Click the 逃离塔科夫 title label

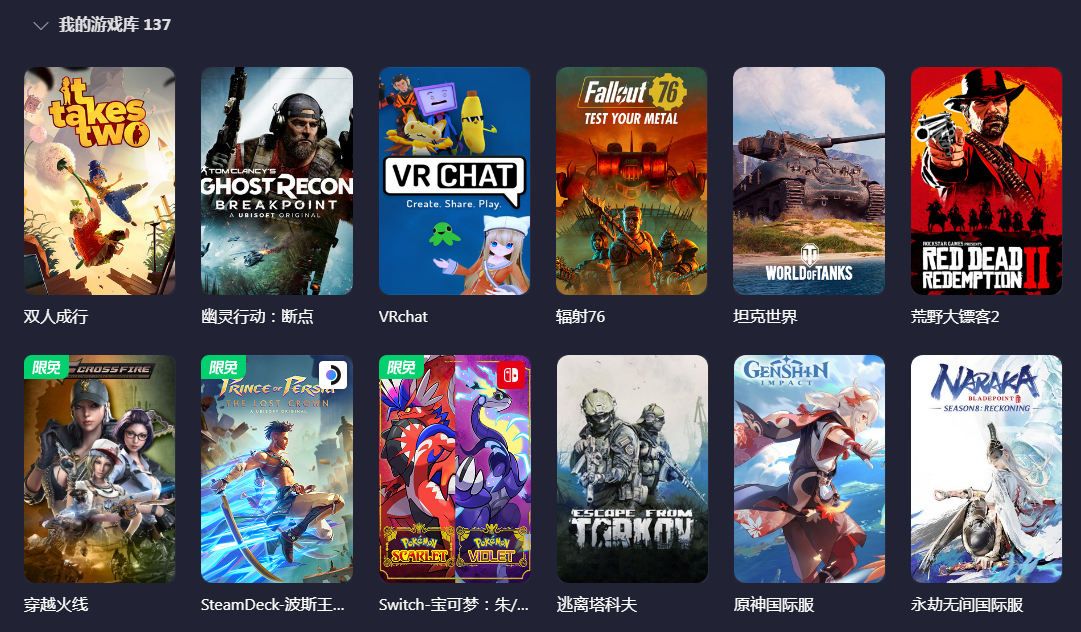[597, 604]
